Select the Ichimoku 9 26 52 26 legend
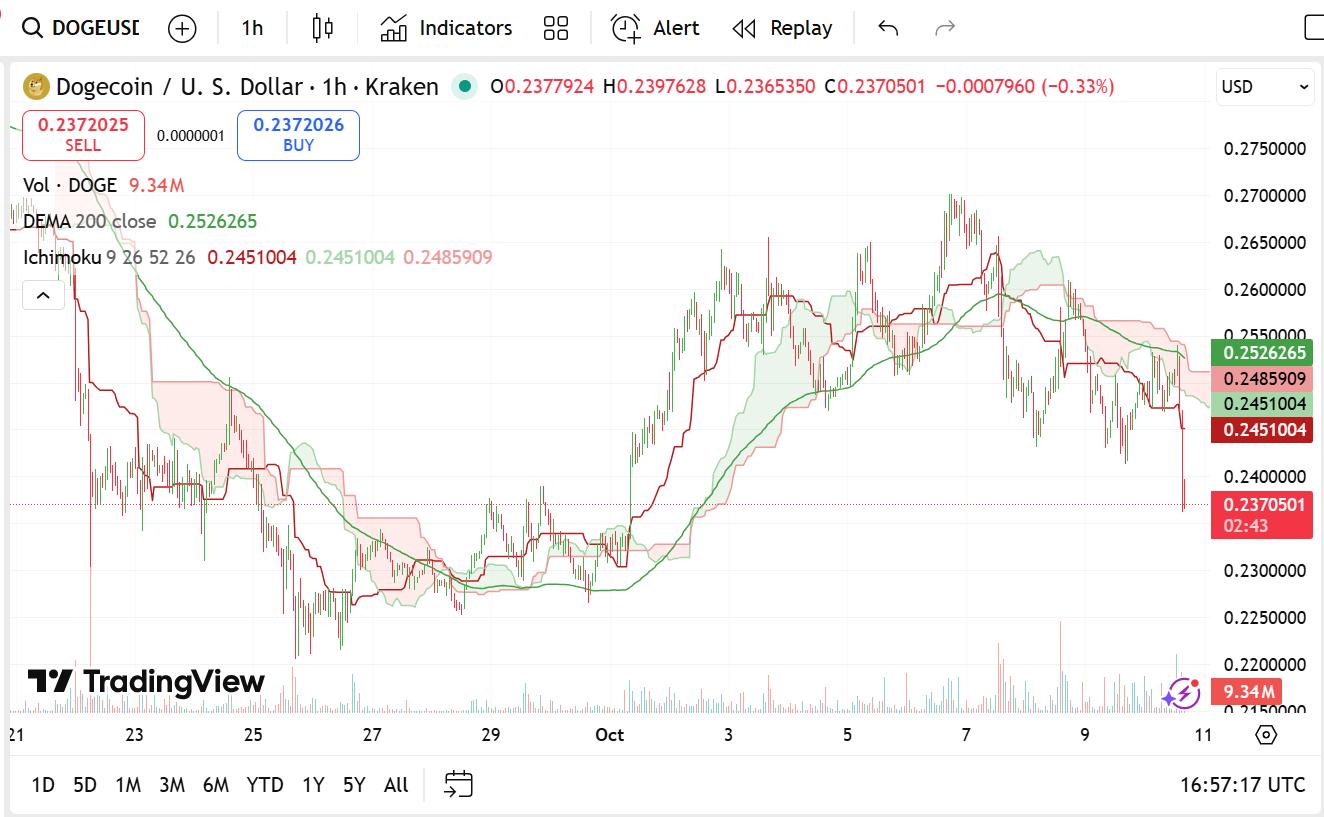Screen dimensions: 1324x817 click(x=110, y=257)
